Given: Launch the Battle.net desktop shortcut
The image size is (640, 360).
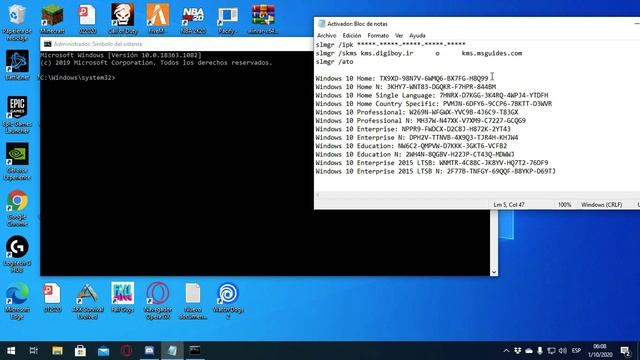Looking at the screenshot, I should point(17,64).
